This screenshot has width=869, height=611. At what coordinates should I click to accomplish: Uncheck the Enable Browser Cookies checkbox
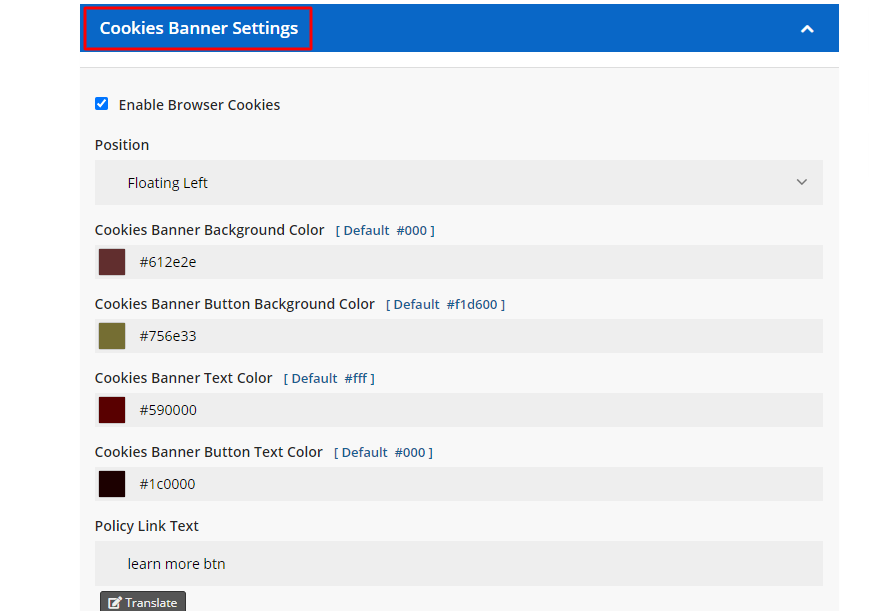(x=102, y=104)
